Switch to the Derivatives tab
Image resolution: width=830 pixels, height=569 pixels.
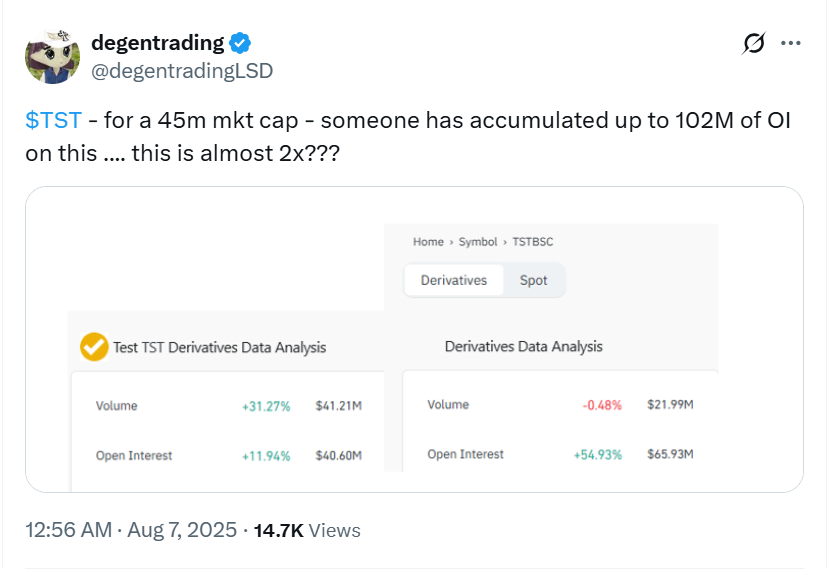click(453, 280)
